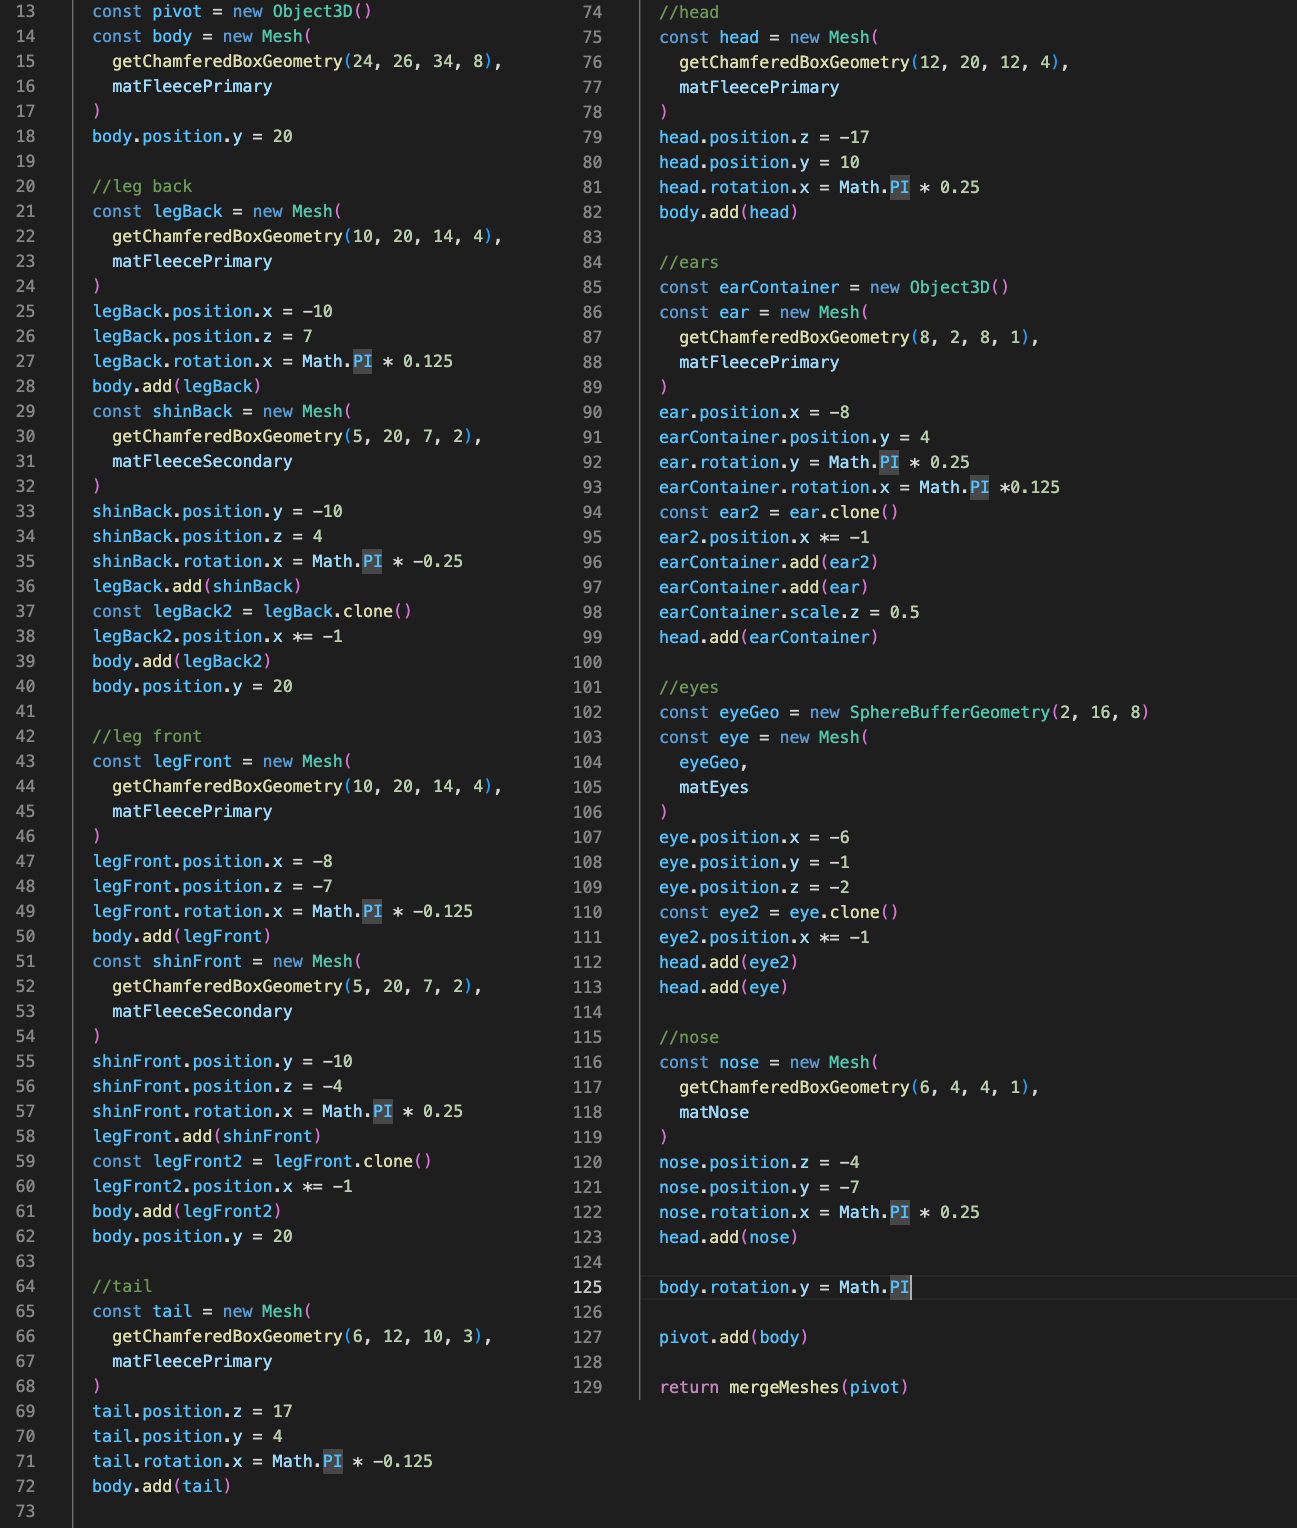
Task: Click line number 64 in gutter
Action: tap(25, 1286)
